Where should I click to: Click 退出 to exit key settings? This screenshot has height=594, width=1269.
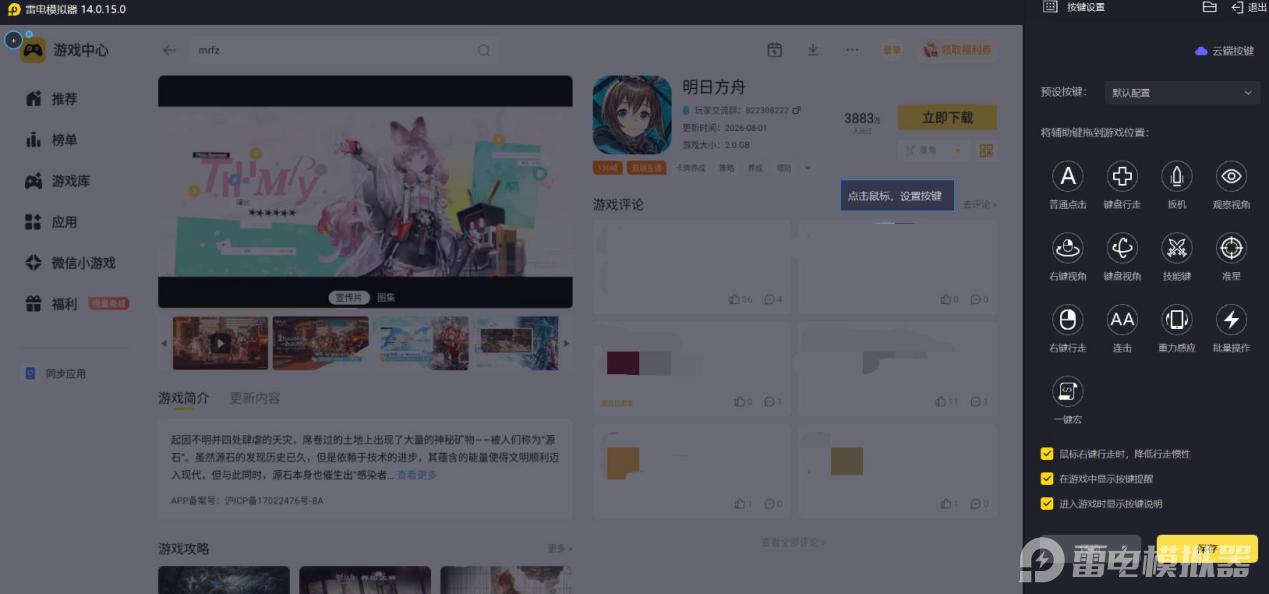point(1249,7)
